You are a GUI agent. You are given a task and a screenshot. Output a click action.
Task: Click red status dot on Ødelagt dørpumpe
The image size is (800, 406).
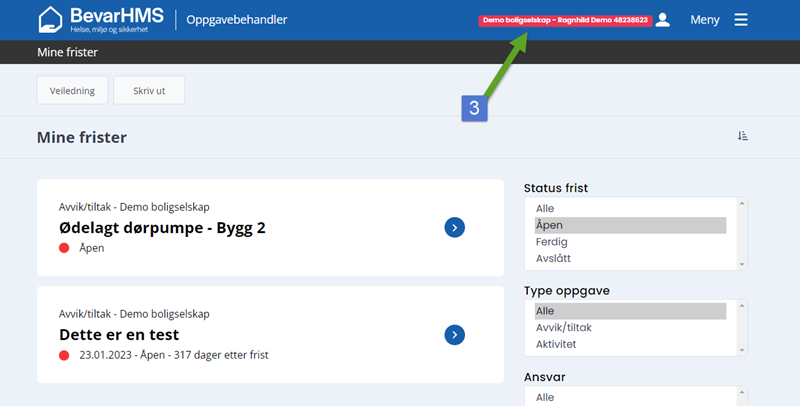click(64, 248)
